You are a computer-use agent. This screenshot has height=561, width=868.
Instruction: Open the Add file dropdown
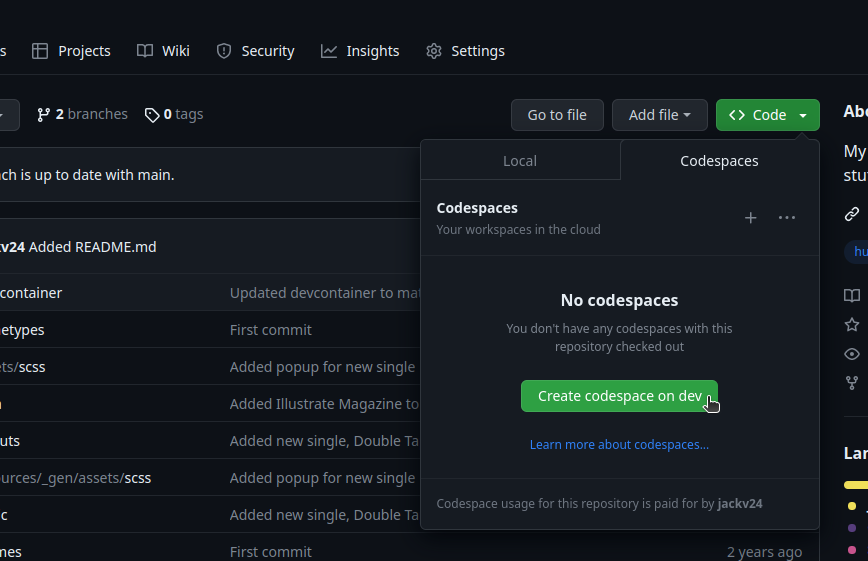pyautogui.click(x=659, y=115)
